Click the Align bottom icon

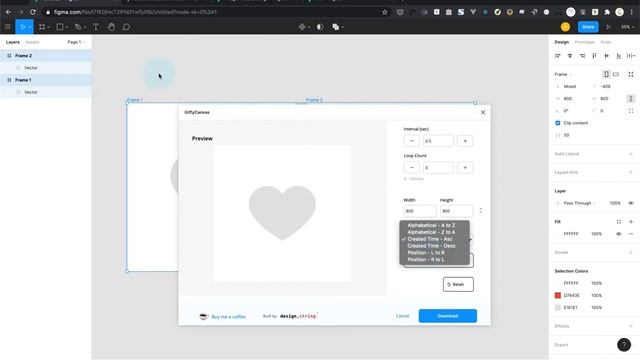(x=619, y=56)
